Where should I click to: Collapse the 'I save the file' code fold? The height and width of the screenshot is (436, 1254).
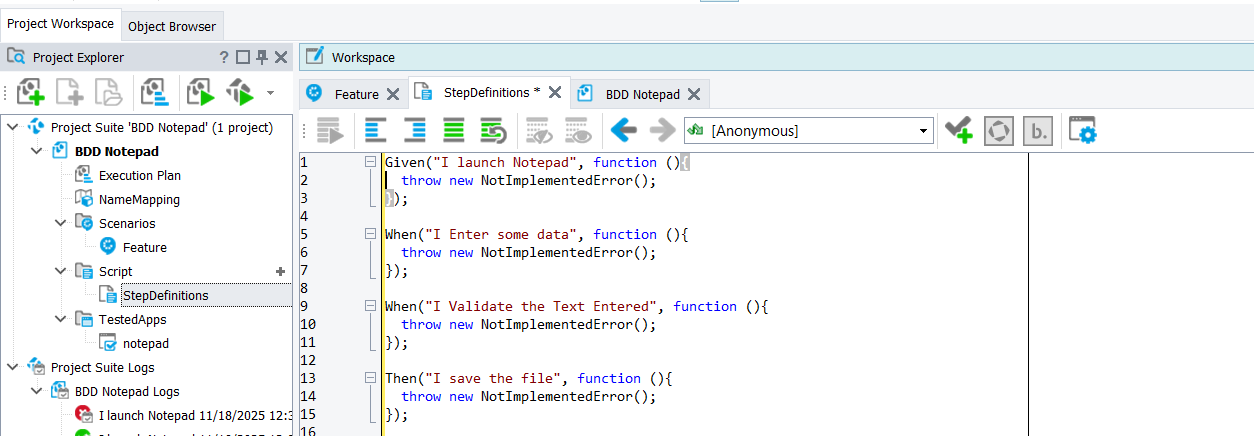click(371, 378)
